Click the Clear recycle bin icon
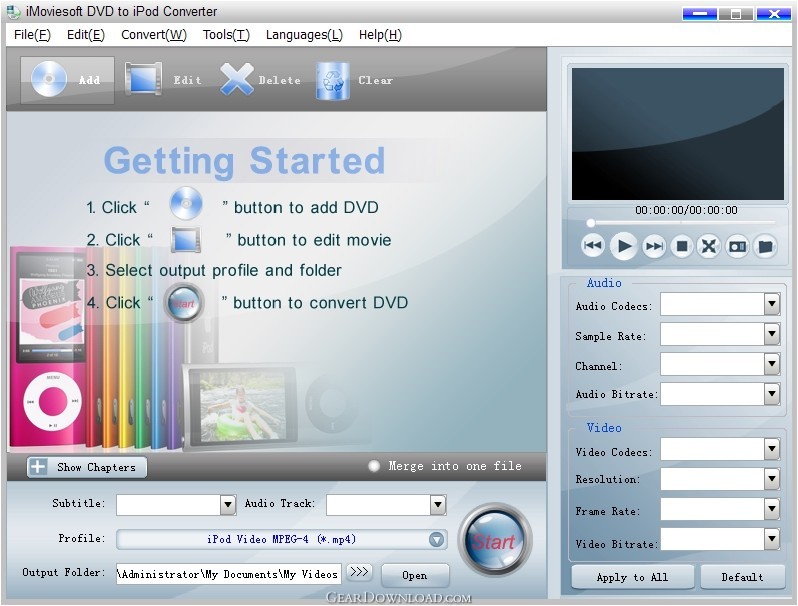Viewport: 798px width, 606px height. (332, 80)
